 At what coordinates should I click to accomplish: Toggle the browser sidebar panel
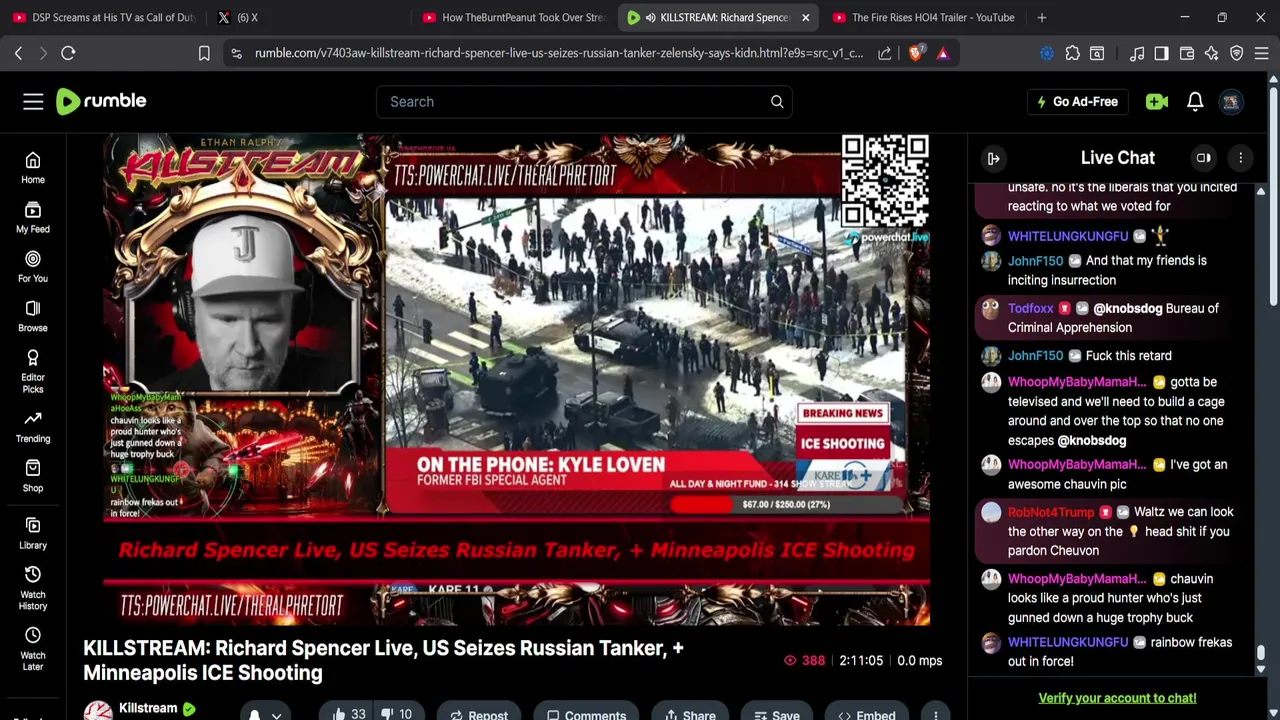coord(1162,53)
